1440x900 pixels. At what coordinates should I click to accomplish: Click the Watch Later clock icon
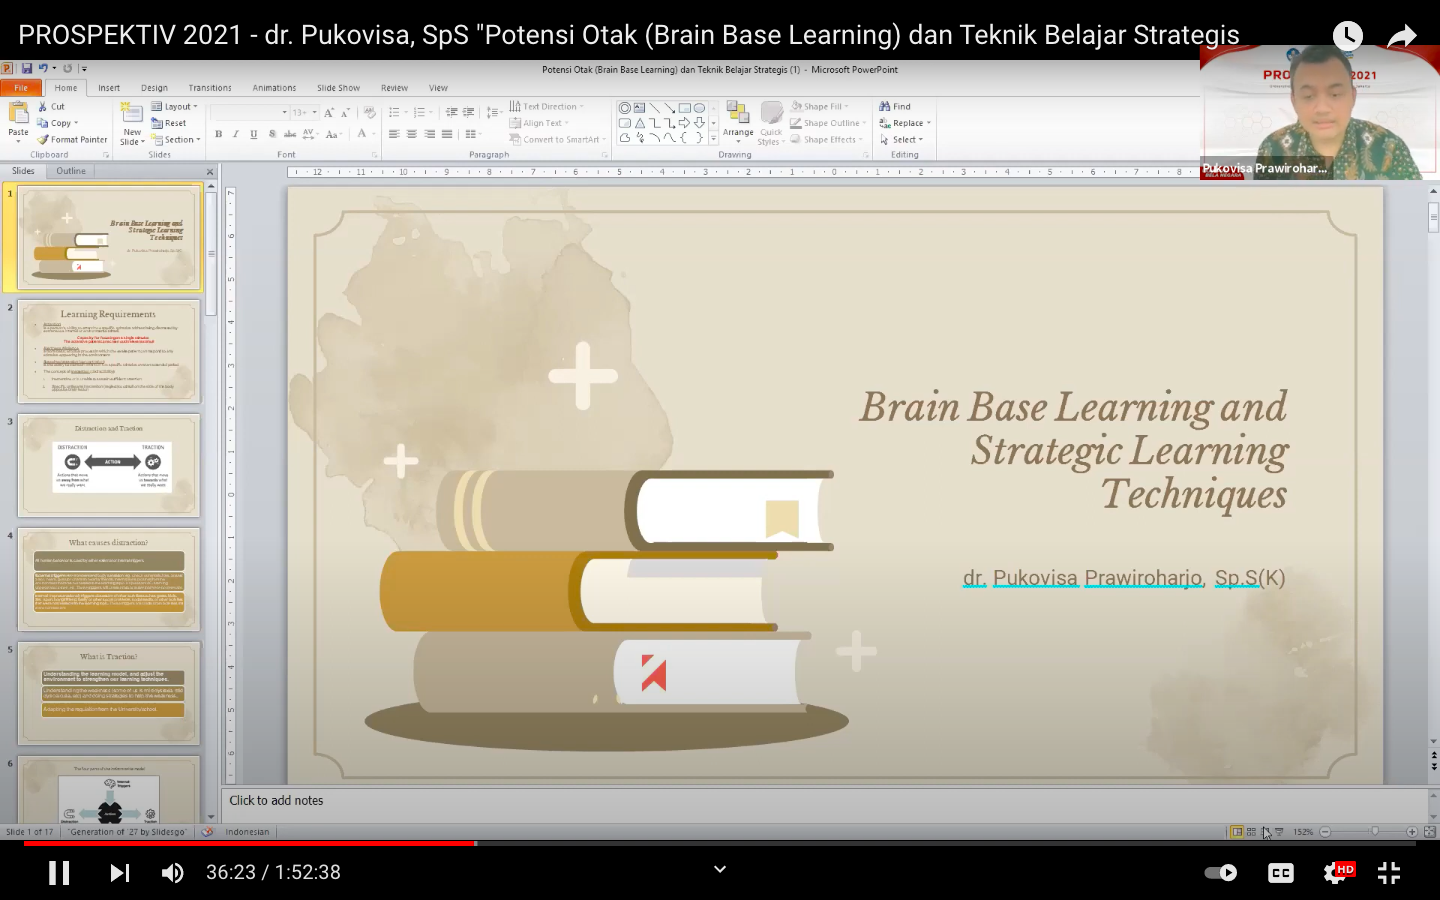click(x=1347, y=37)
